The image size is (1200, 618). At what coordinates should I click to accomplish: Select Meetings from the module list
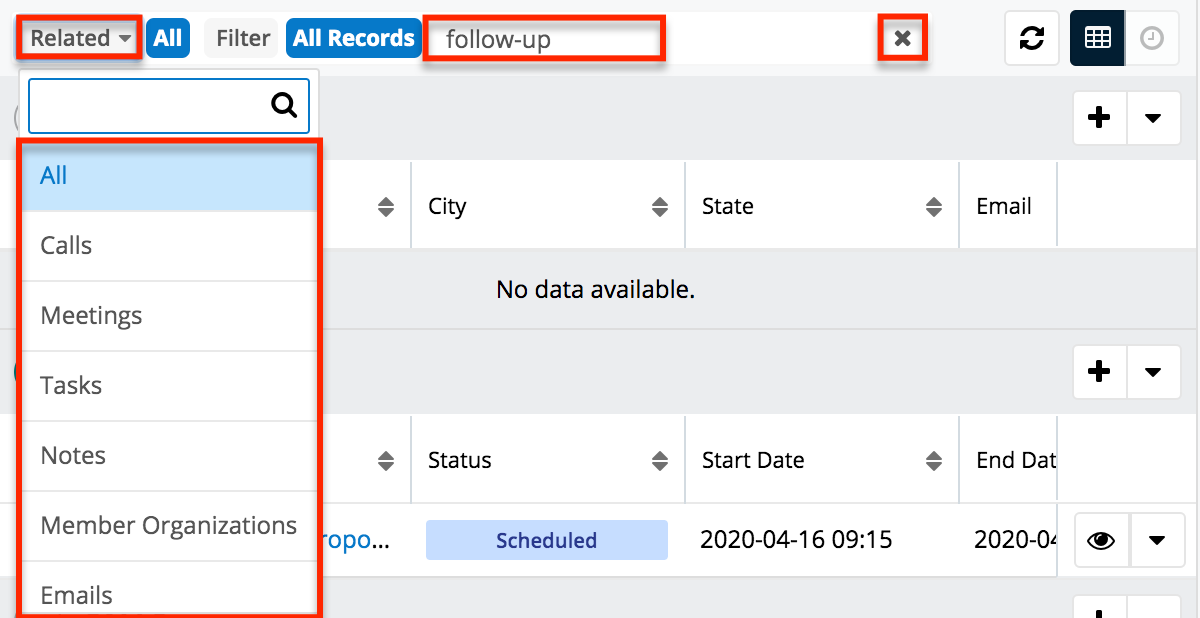pos(91,315)
